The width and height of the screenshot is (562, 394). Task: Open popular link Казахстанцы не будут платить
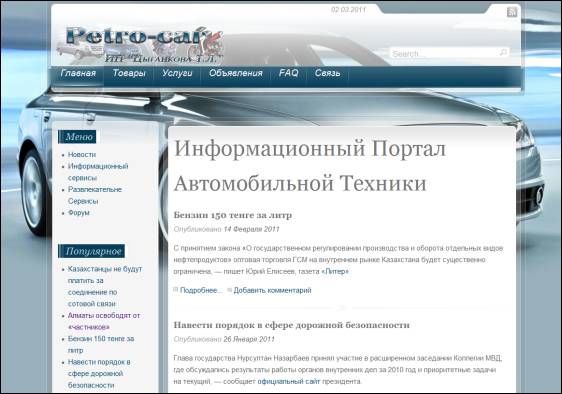105,286
